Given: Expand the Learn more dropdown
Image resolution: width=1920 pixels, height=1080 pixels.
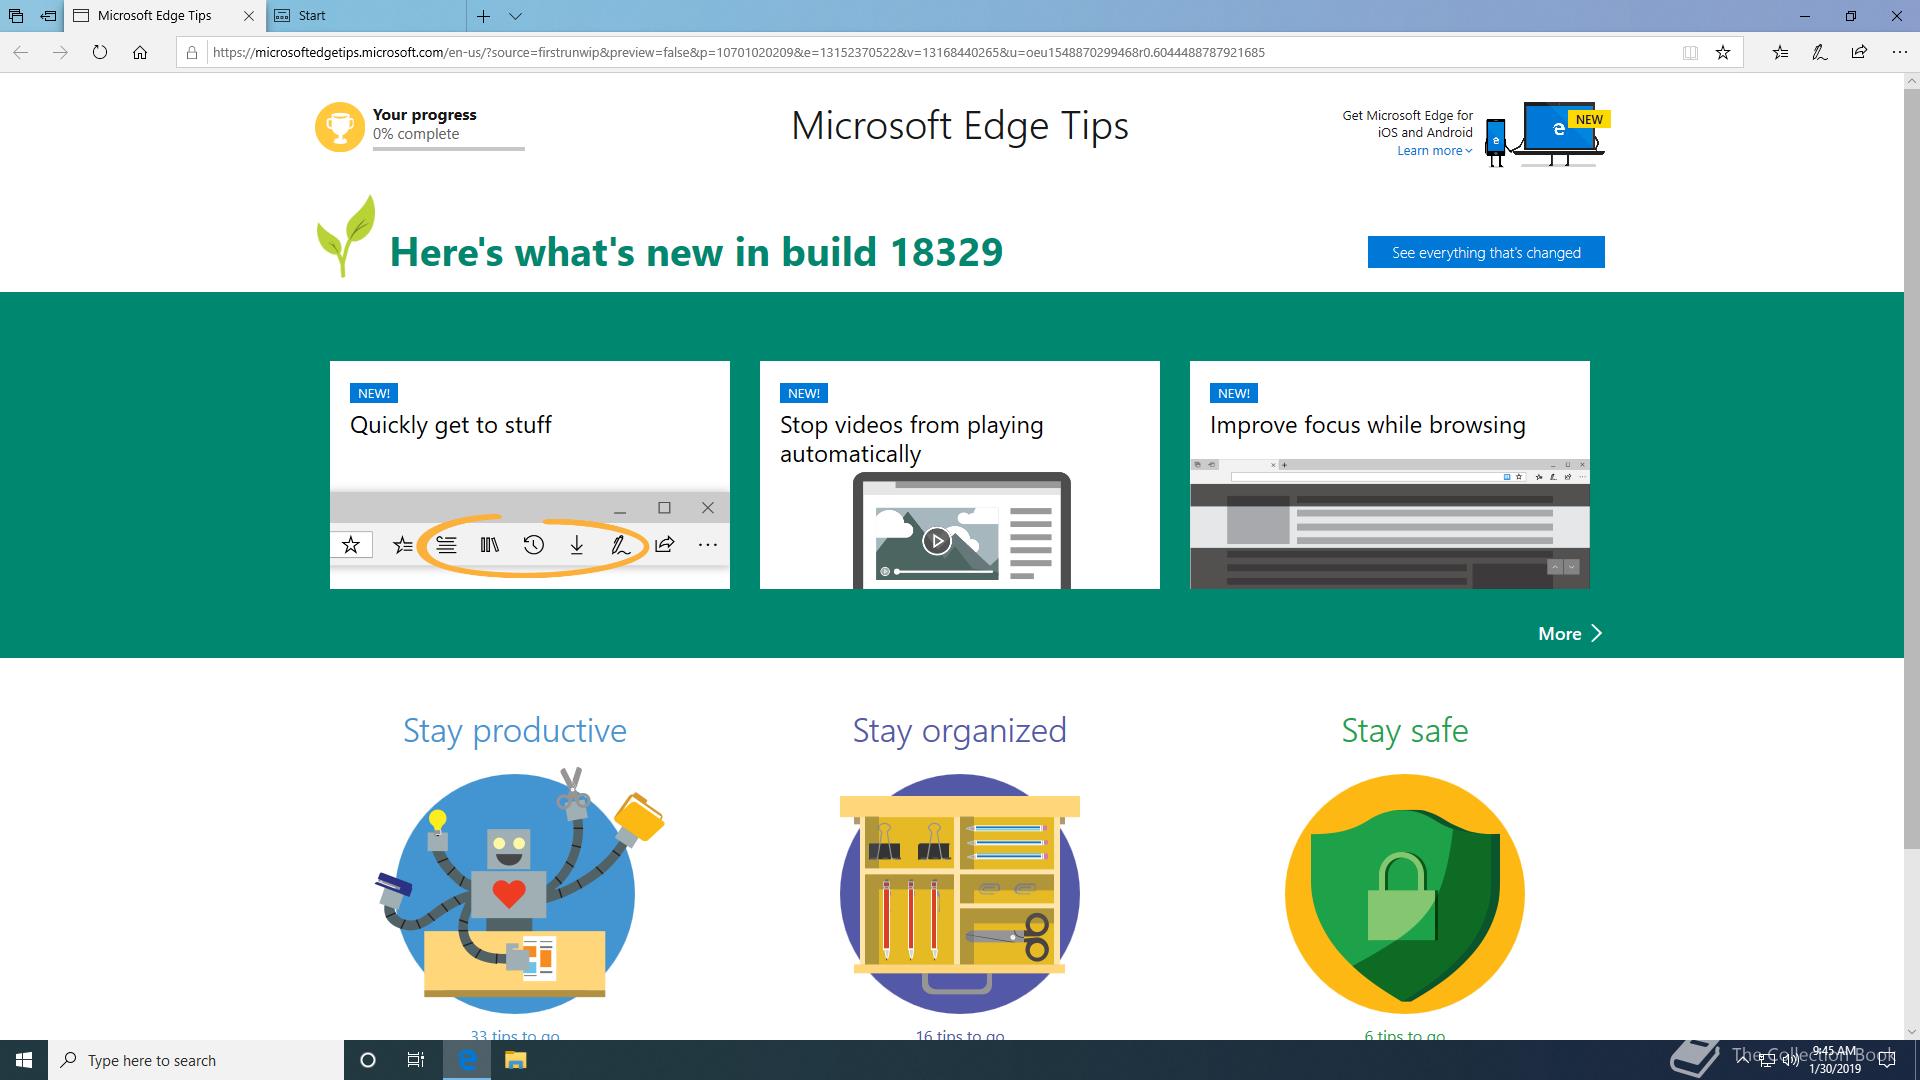Looking at the screenshot, I should [x=1434, y=151].
